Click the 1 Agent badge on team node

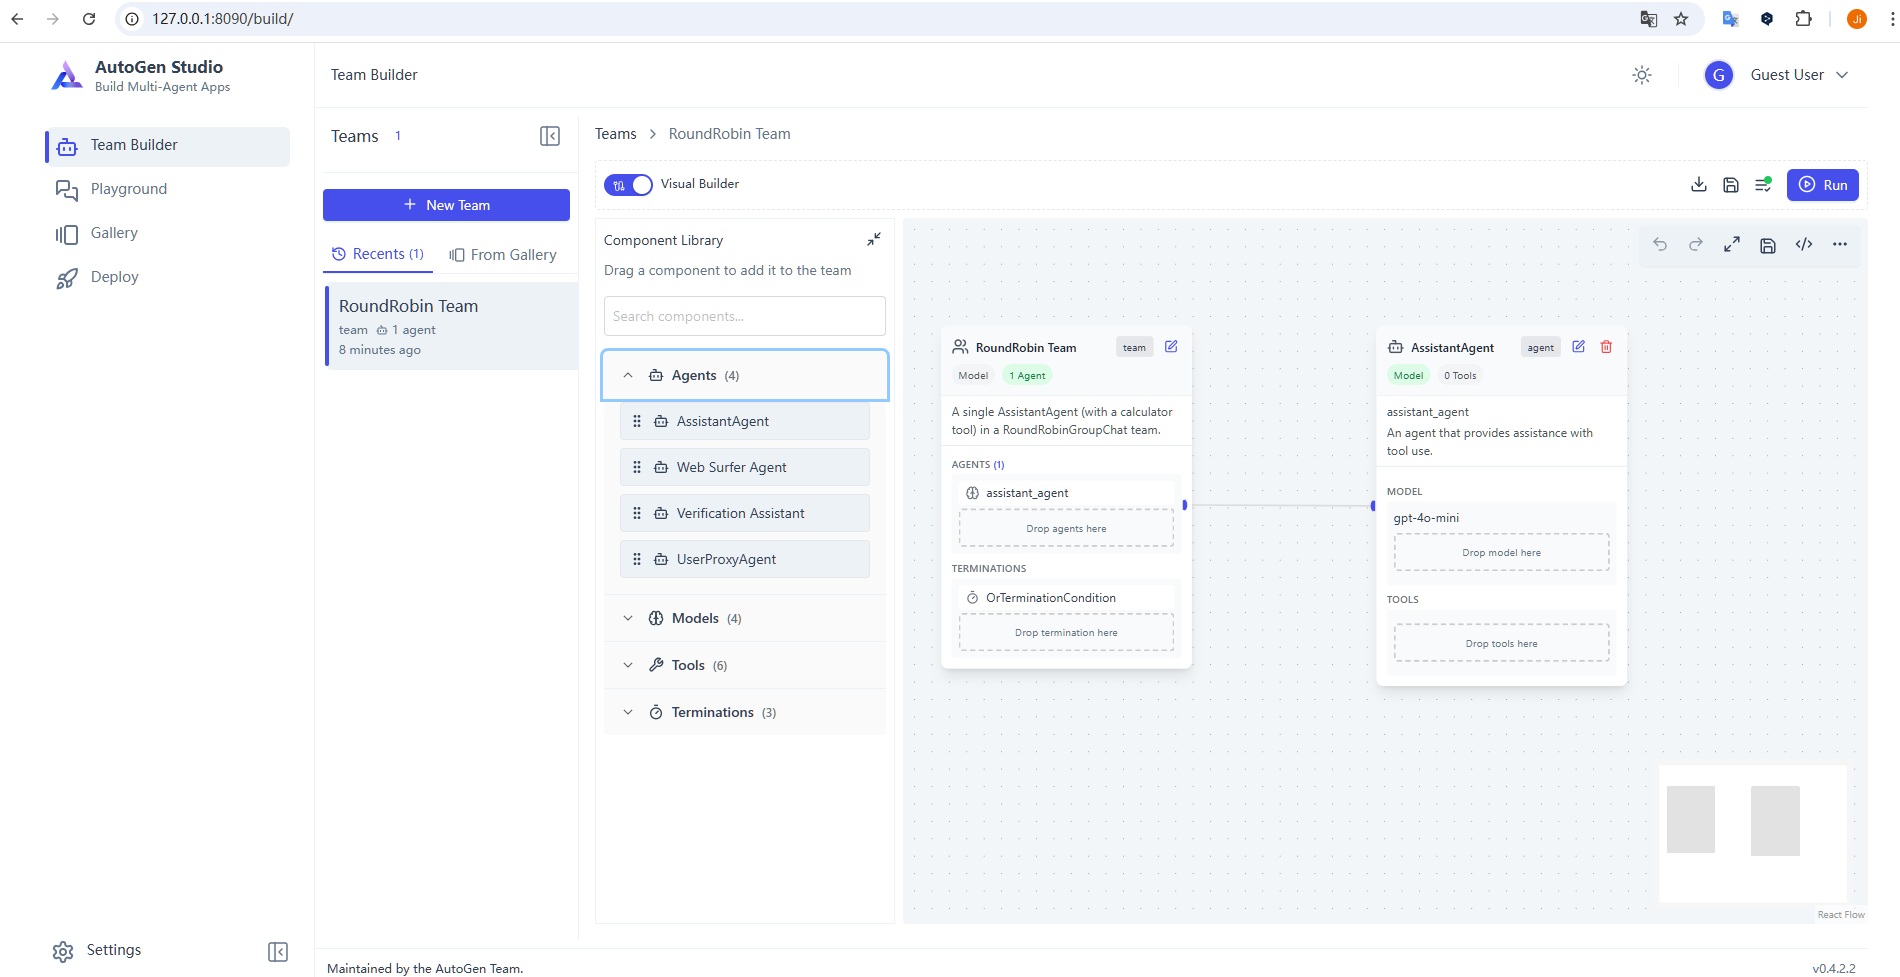(1027, 376)
